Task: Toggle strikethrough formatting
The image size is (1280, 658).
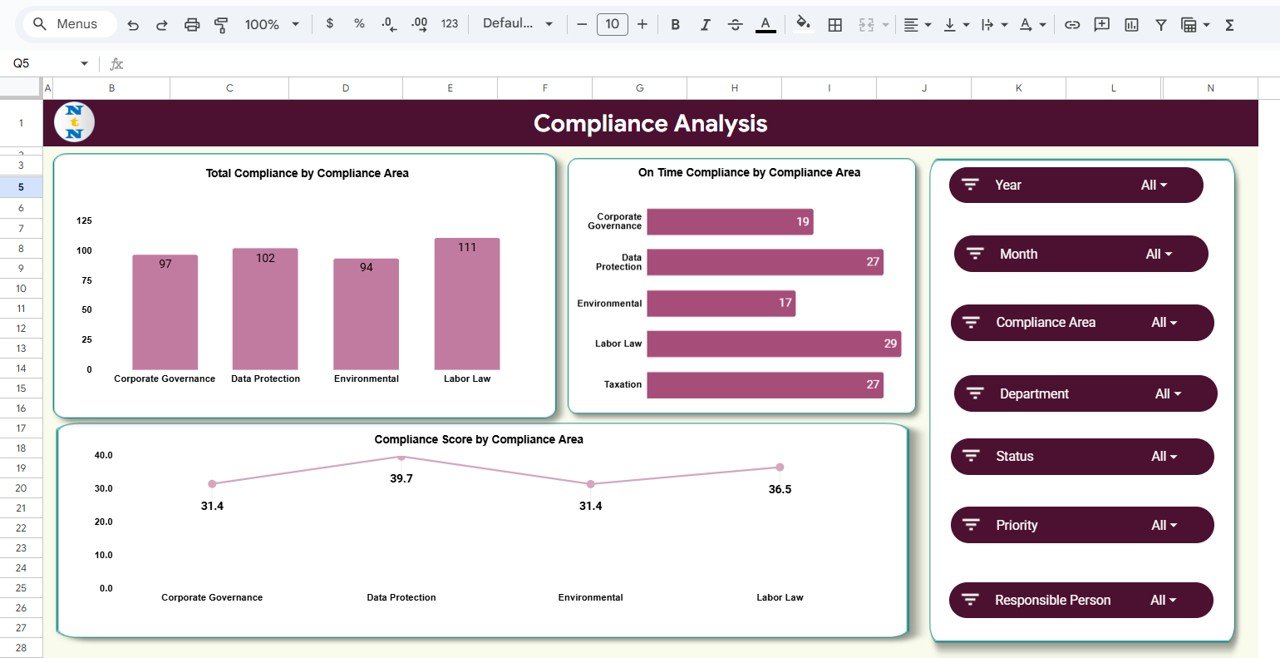Action: (x=735, y=24)
